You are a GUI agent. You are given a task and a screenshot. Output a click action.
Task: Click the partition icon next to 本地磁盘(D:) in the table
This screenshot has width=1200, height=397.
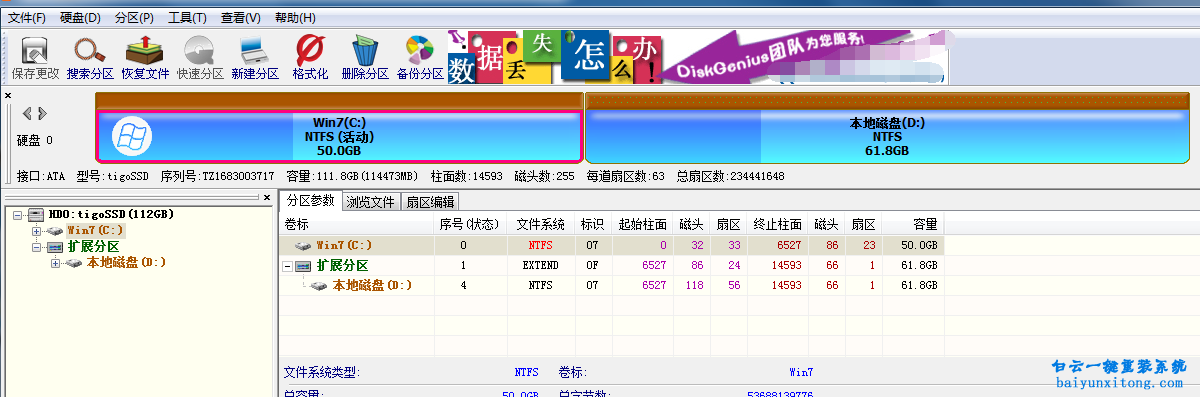(x=320, y=286)
